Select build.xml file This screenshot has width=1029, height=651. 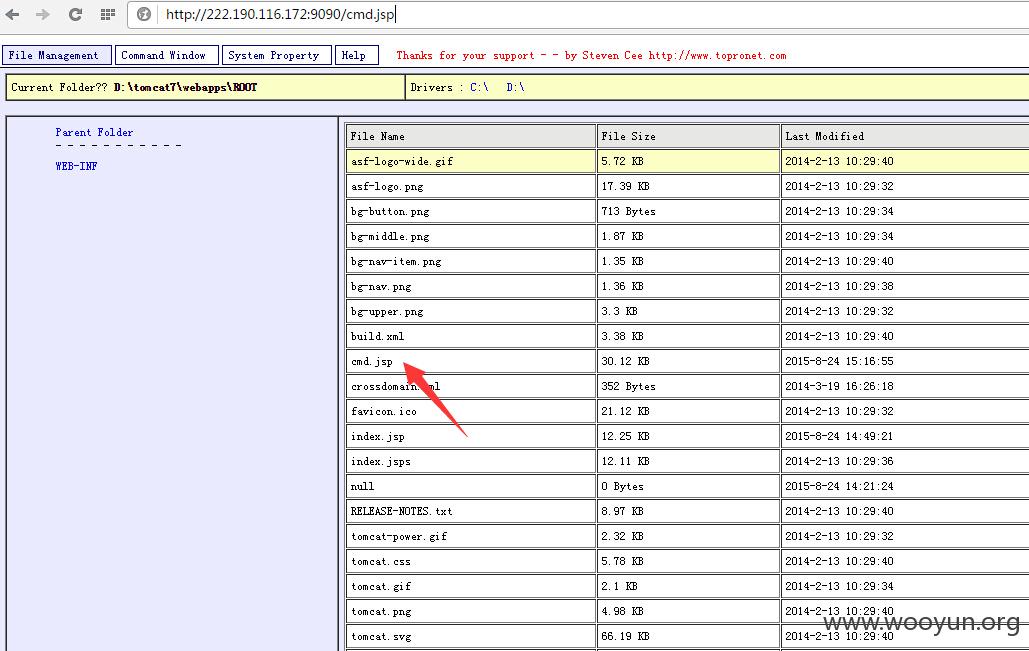pyautogui.click(x=377, y=336)
